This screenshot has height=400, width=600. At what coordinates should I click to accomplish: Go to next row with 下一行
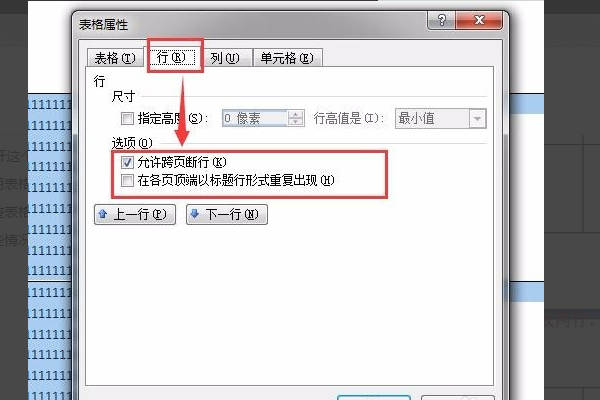pos(227,214)
